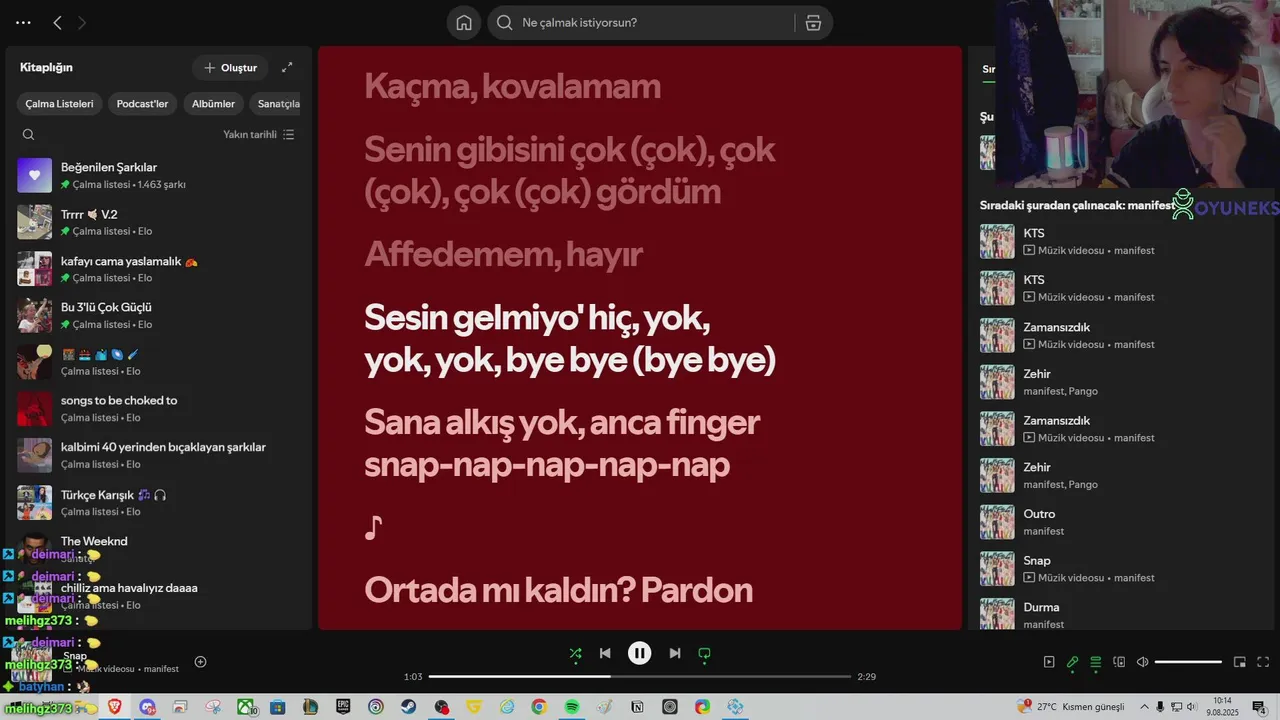Click the Oluştur create button
This screenshot has width=1280, height=720.
tap(230, 68)
